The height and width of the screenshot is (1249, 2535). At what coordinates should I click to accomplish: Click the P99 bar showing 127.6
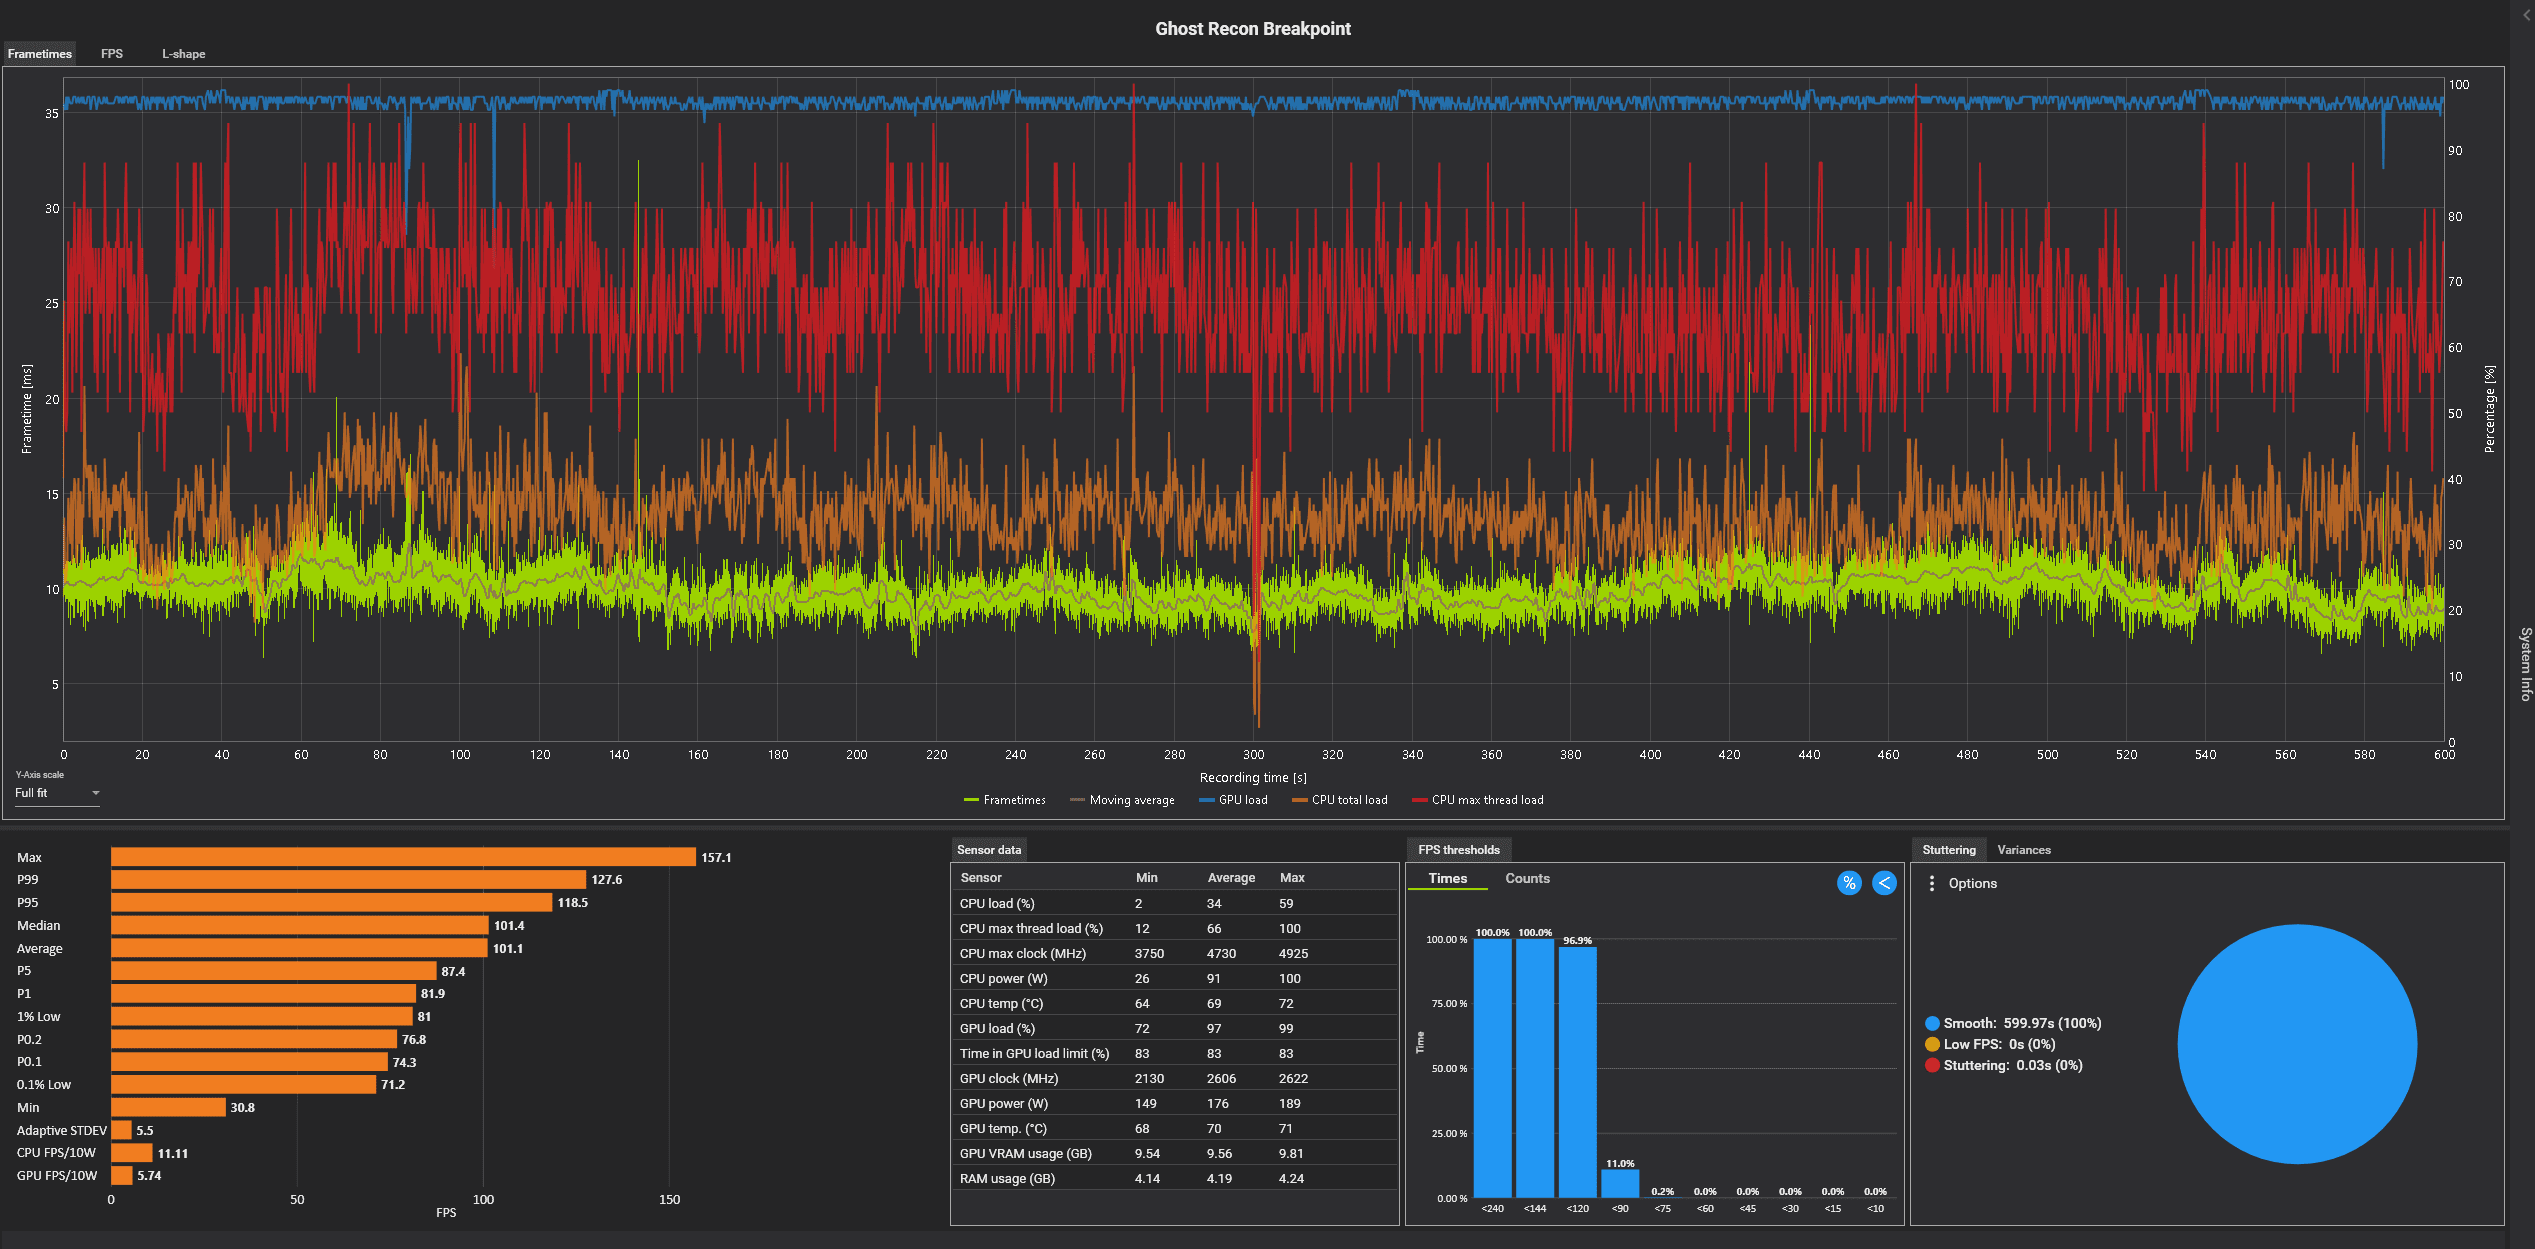348,880
